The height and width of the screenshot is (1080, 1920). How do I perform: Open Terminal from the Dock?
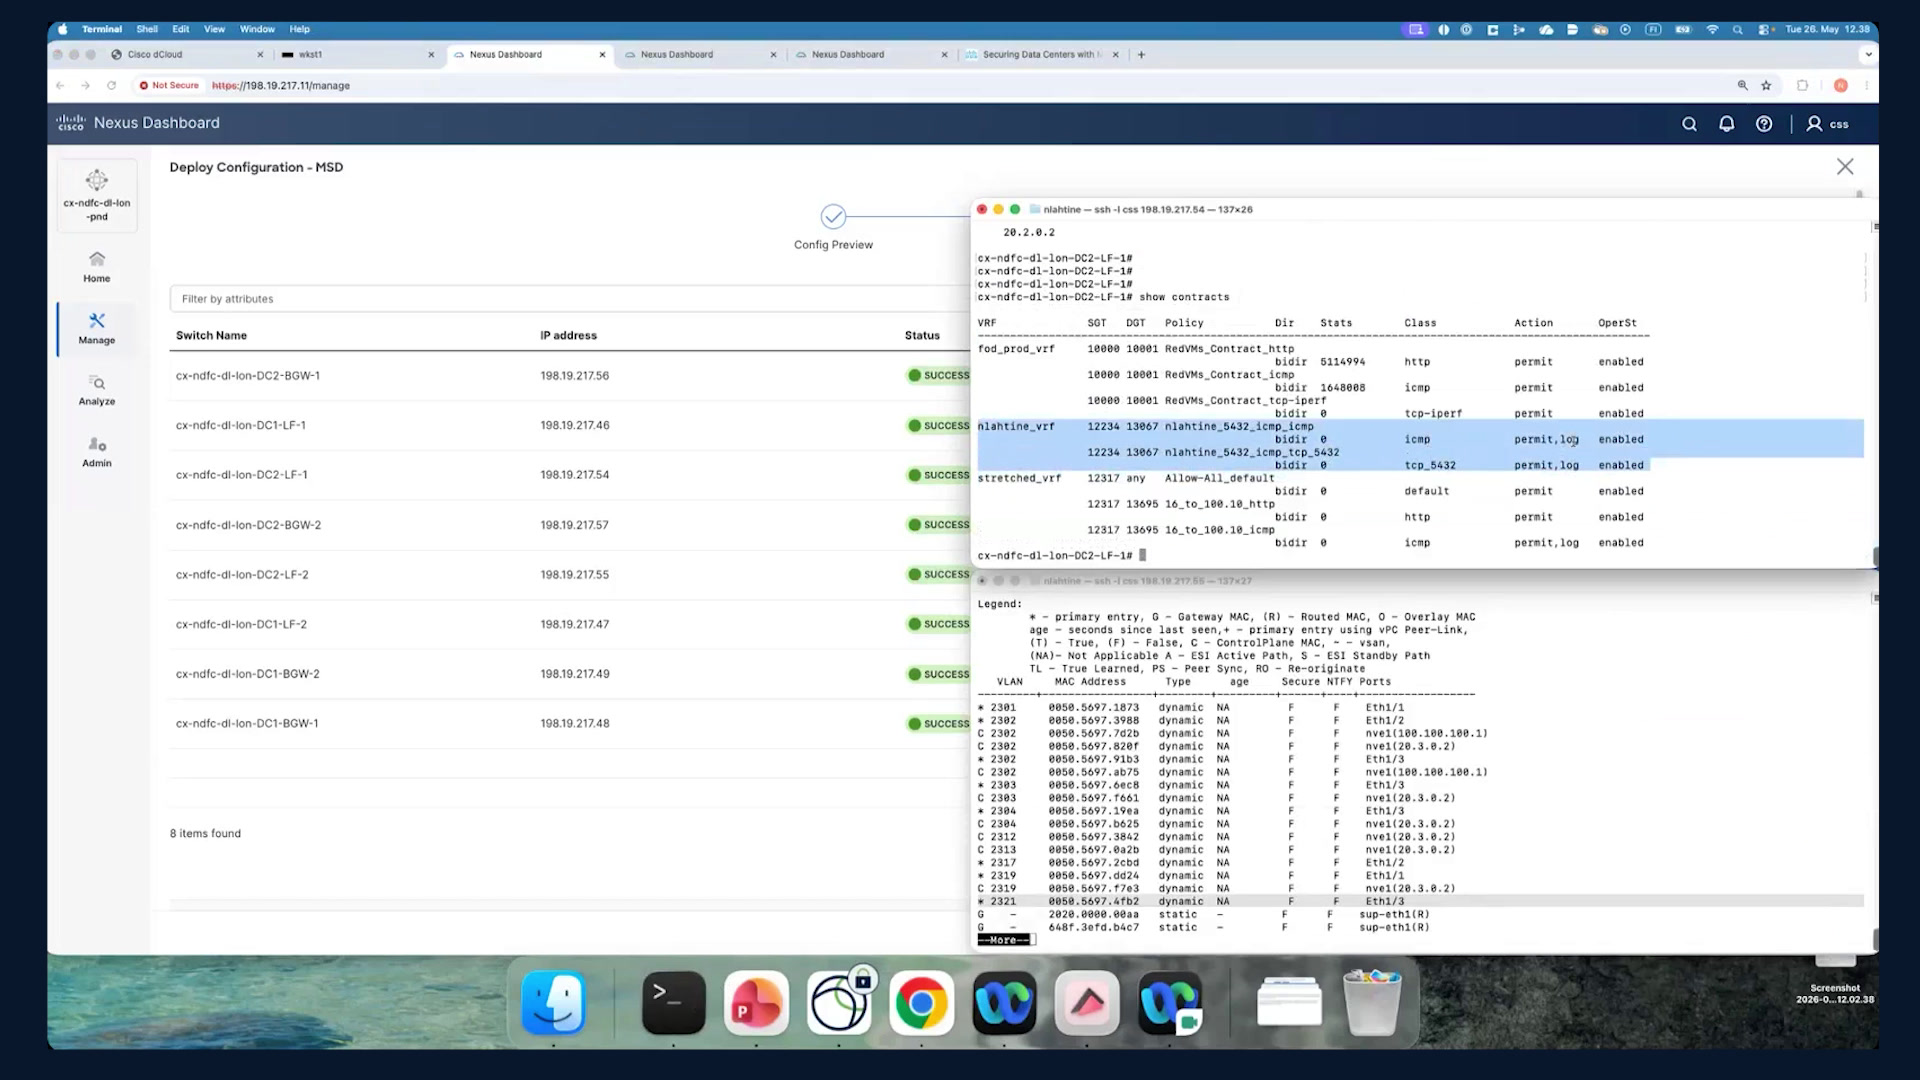tap(673, 1002)
